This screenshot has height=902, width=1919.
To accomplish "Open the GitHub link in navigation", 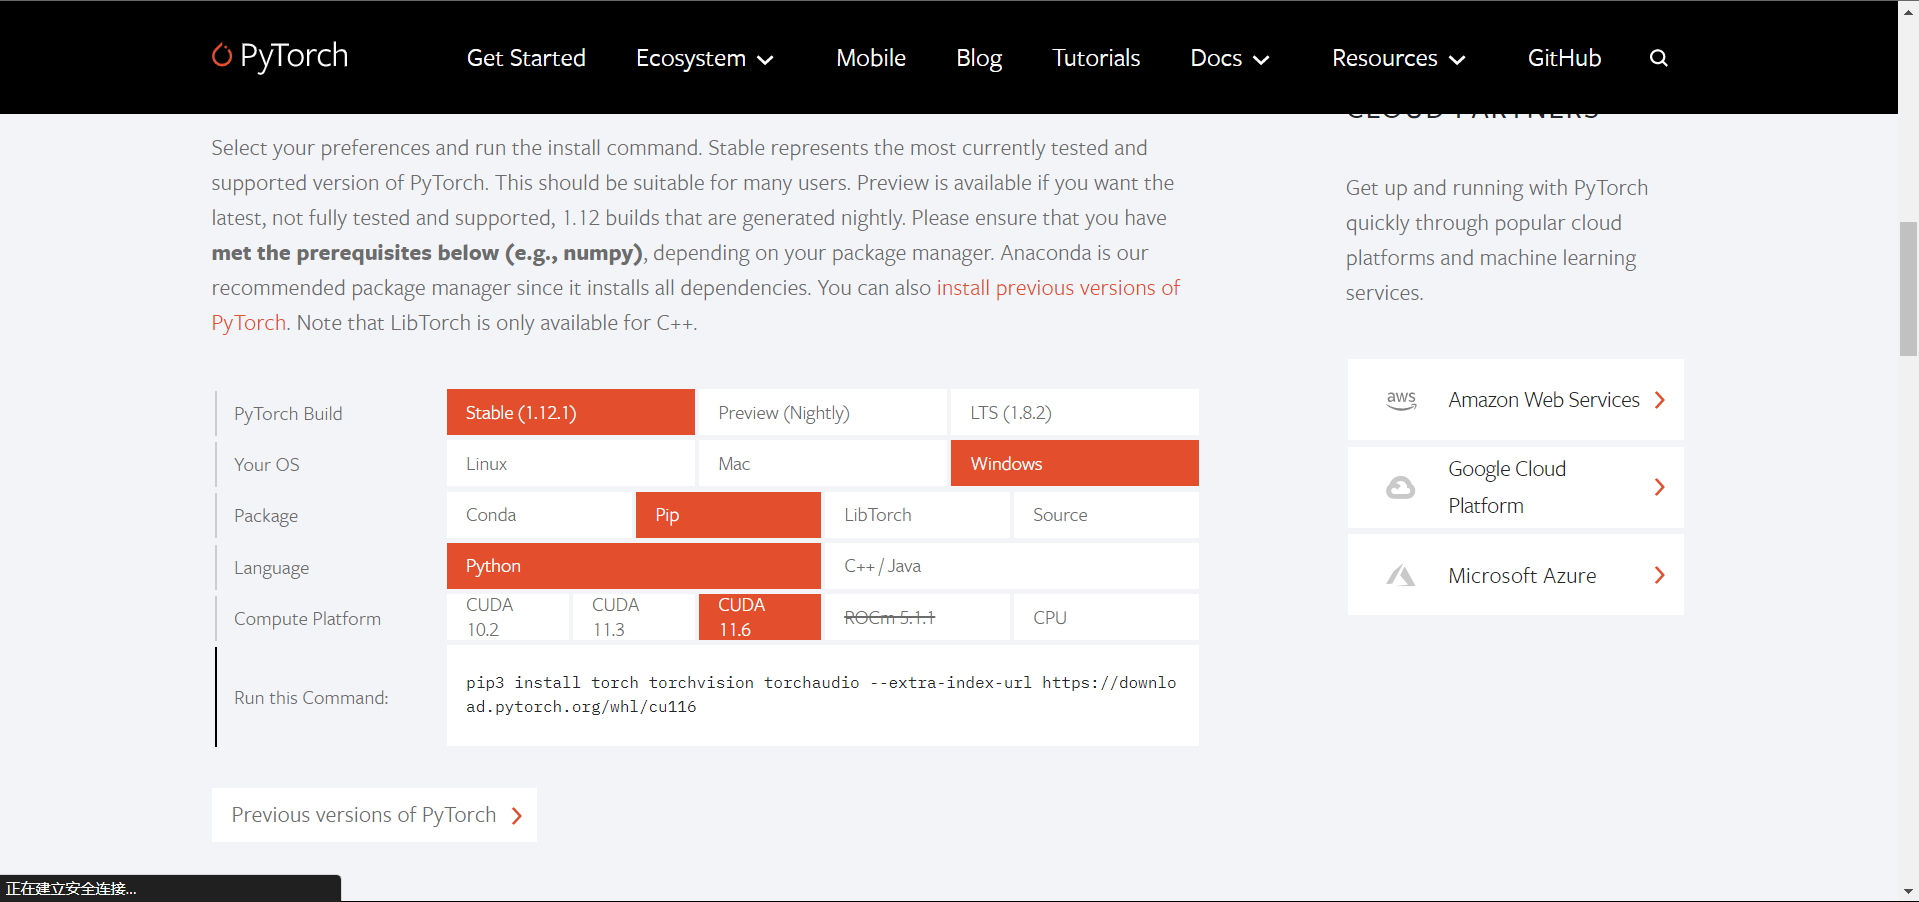I will tap(1564, 58).
